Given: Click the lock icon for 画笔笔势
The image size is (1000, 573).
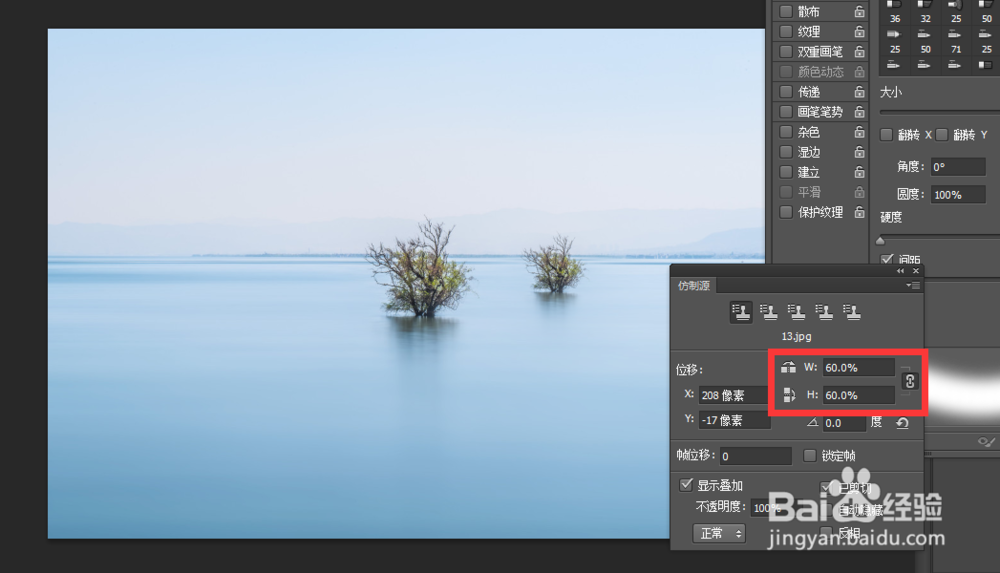Looking at the screenshot, I should point(859,112).
